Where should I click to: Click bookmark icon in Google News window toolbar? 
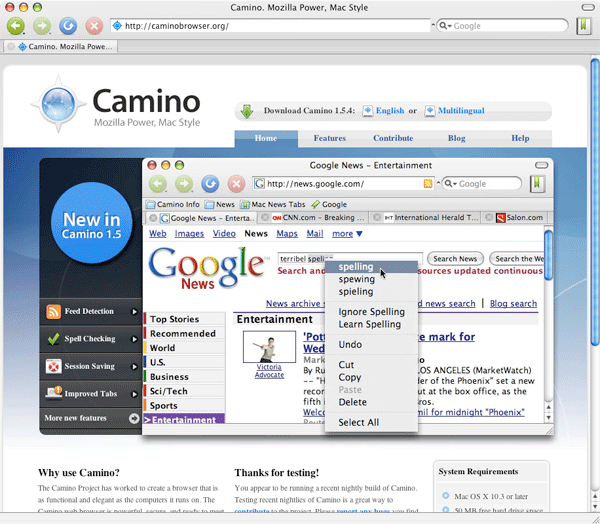[x=537, y=184]
